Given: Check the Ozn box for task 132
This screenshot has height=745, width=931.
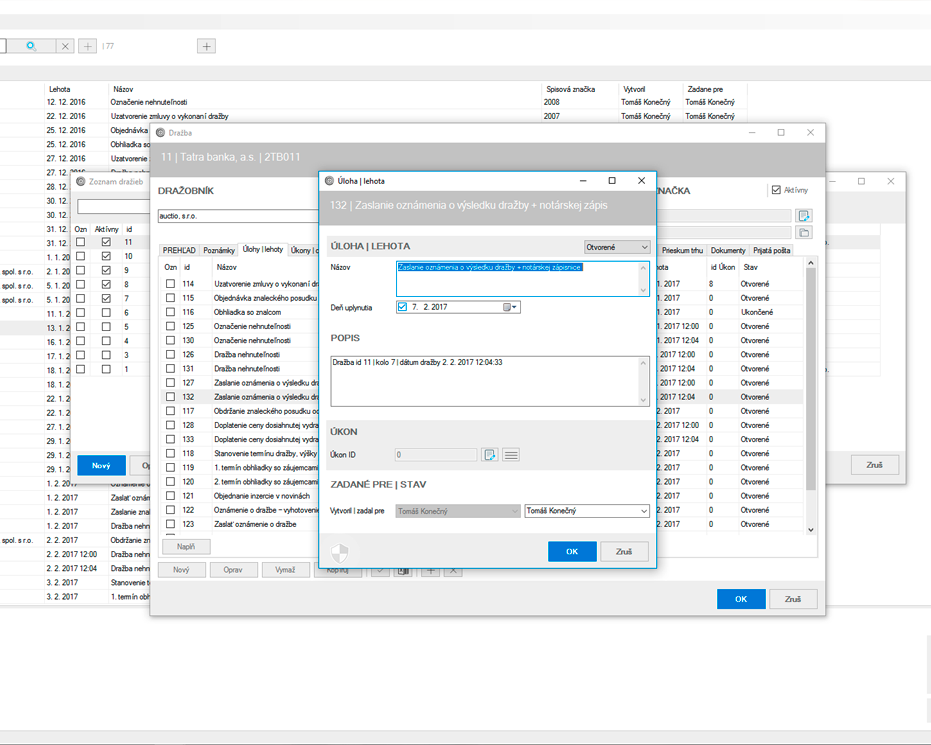Looking at the screenshot, I should click(170, 397).
